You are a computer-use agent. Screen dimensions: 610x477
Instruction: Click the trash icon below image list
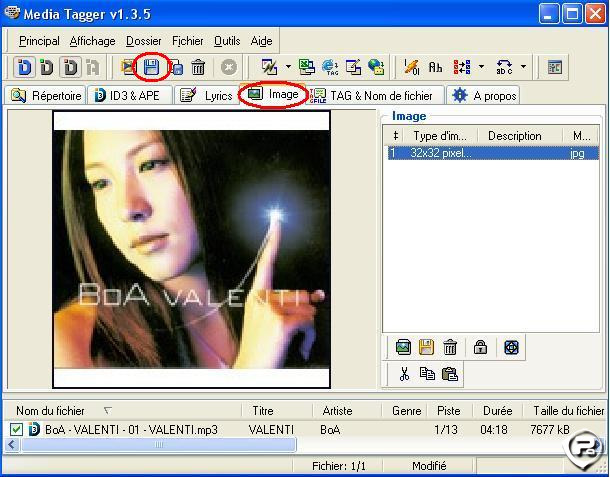pos(450,347)
